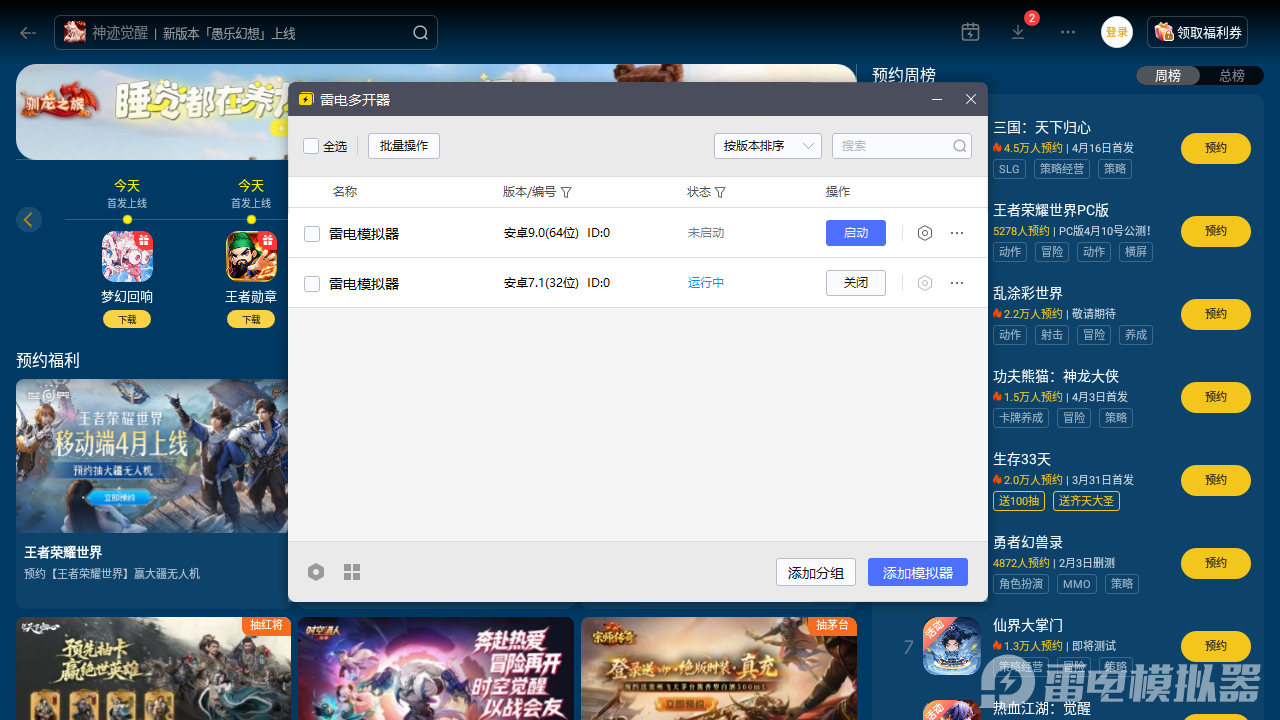Reserve 王者荣耀世界PC版 with 预约
This screenshot has height=720, width=1280.
pyautogui.click(x=1216, y=231)
